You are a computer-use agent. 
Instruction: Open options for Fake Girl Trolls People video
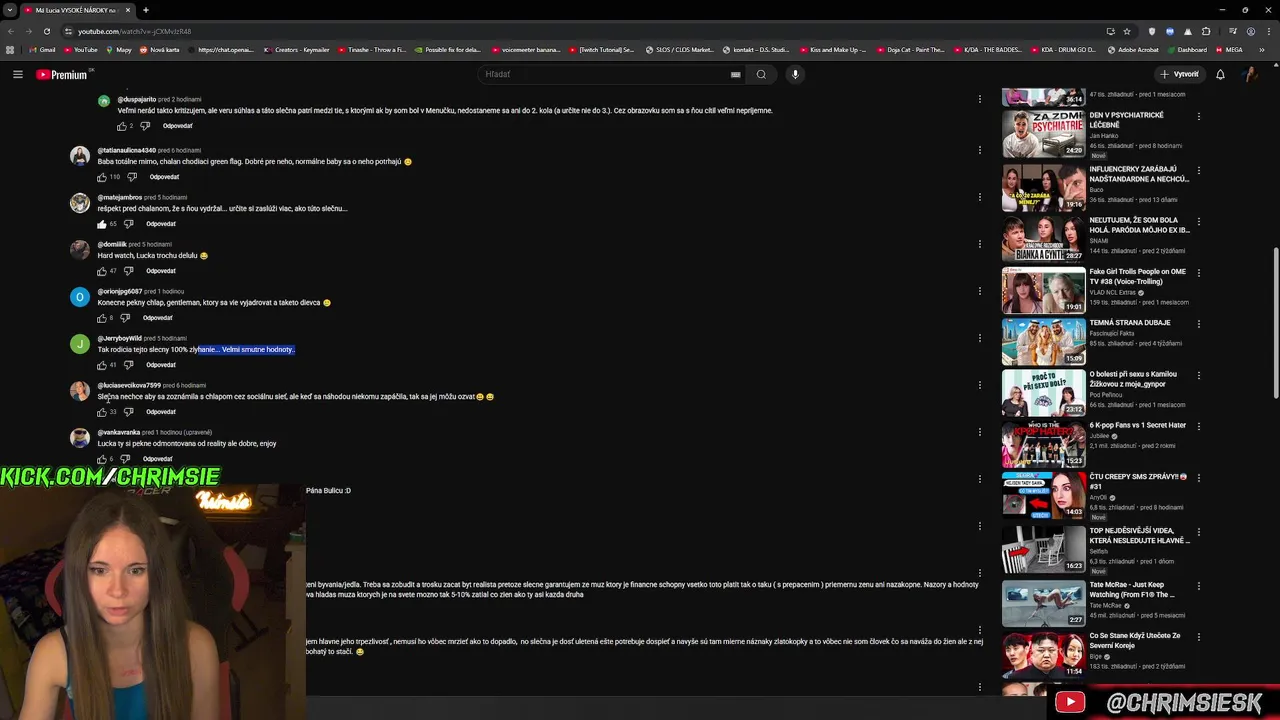1198,273
